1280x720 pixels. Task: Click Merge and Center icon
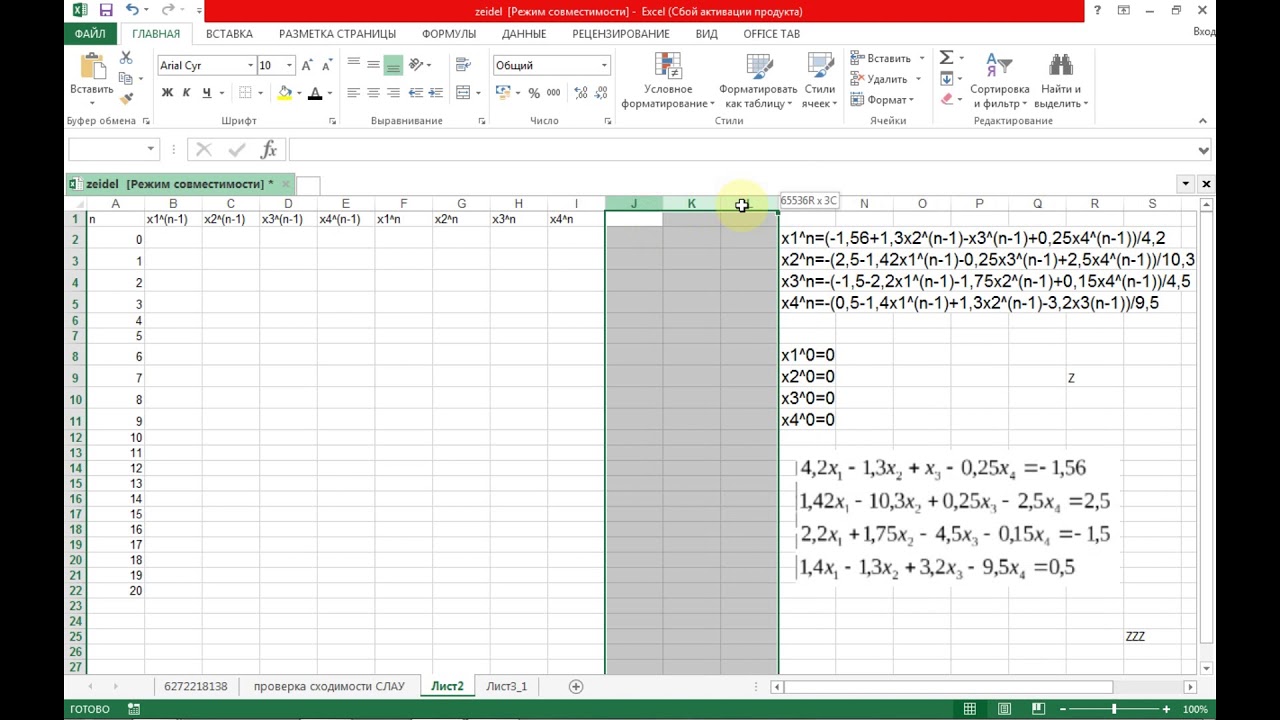point(463,93)
